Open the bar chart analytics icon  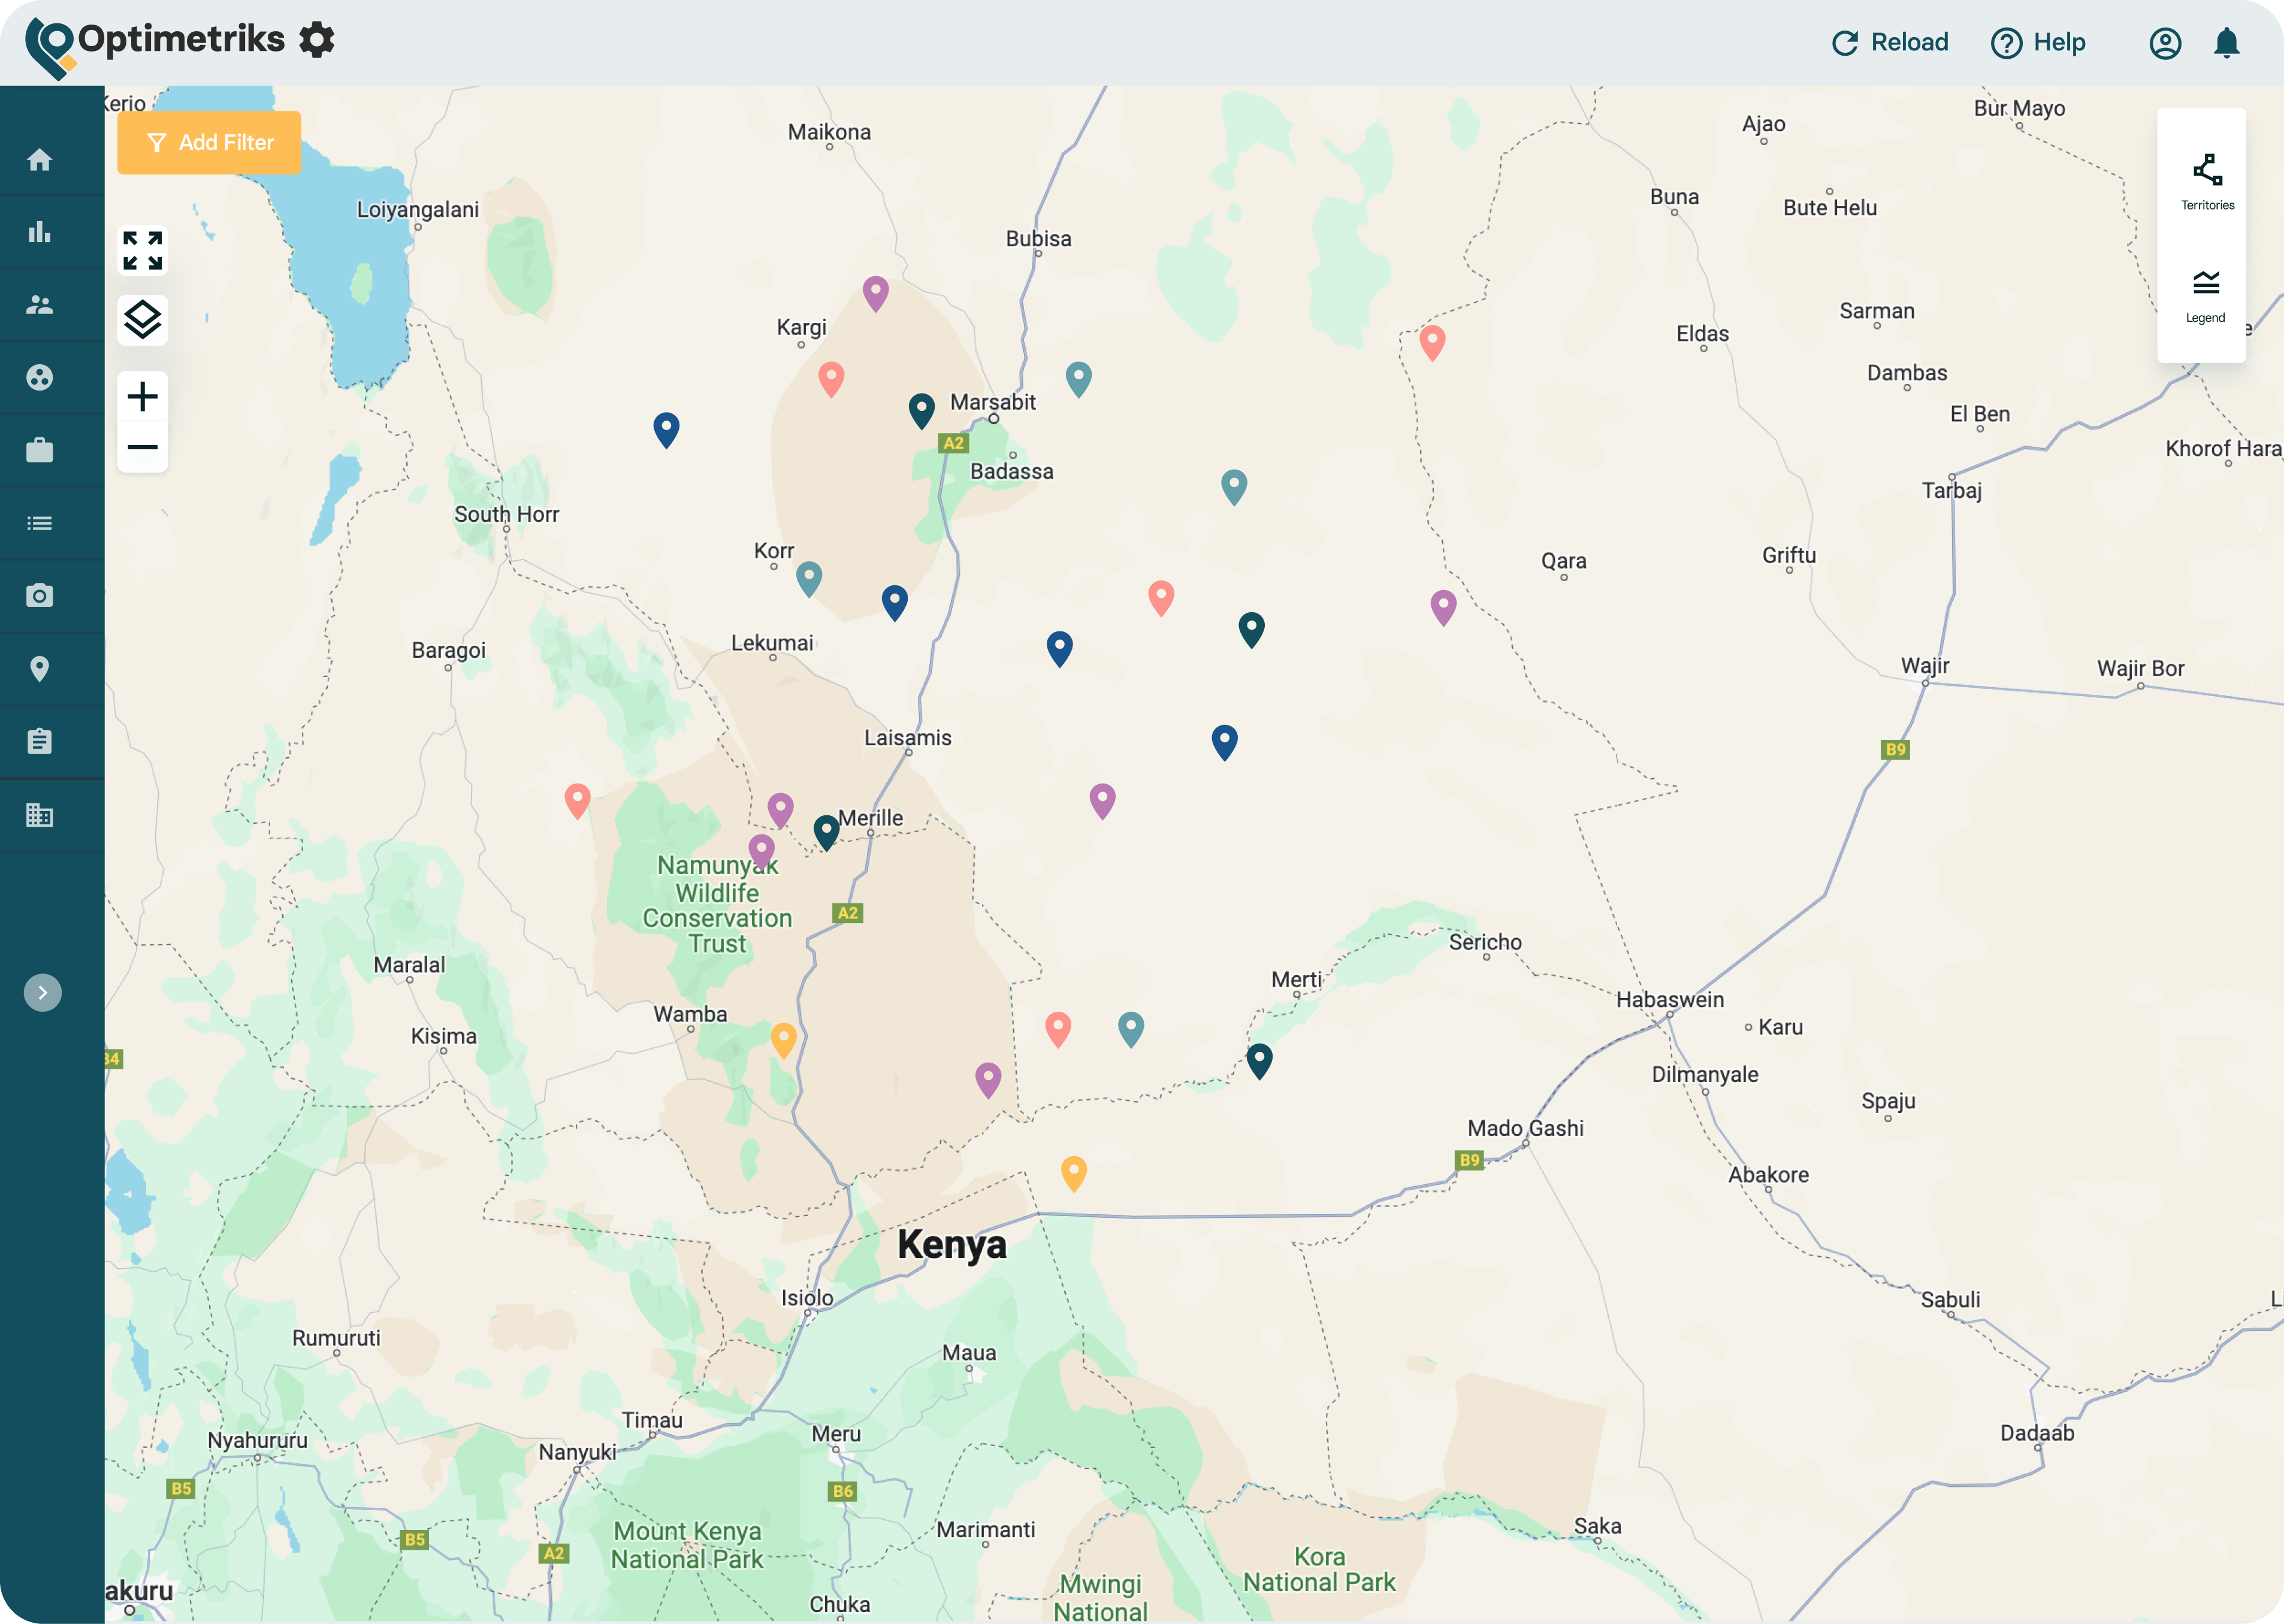tap(40, 232)
